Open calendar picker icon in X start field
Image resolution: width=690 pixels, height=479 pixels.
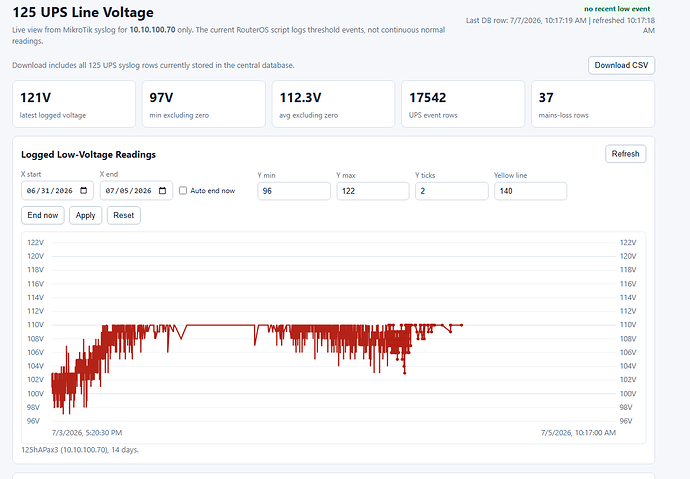click(x=84, y=190)
